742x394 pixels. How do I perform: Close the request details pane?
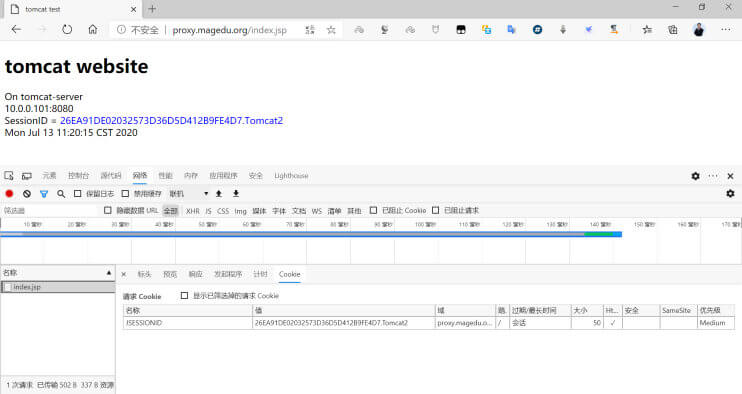(x=124, y=274)
